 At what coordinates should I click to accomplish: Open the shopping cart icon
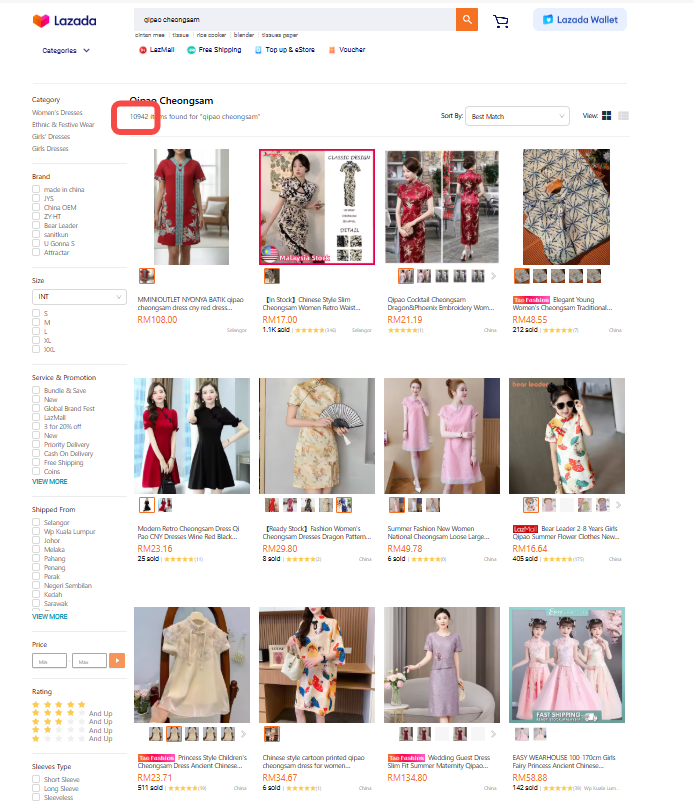click(501, 21)
